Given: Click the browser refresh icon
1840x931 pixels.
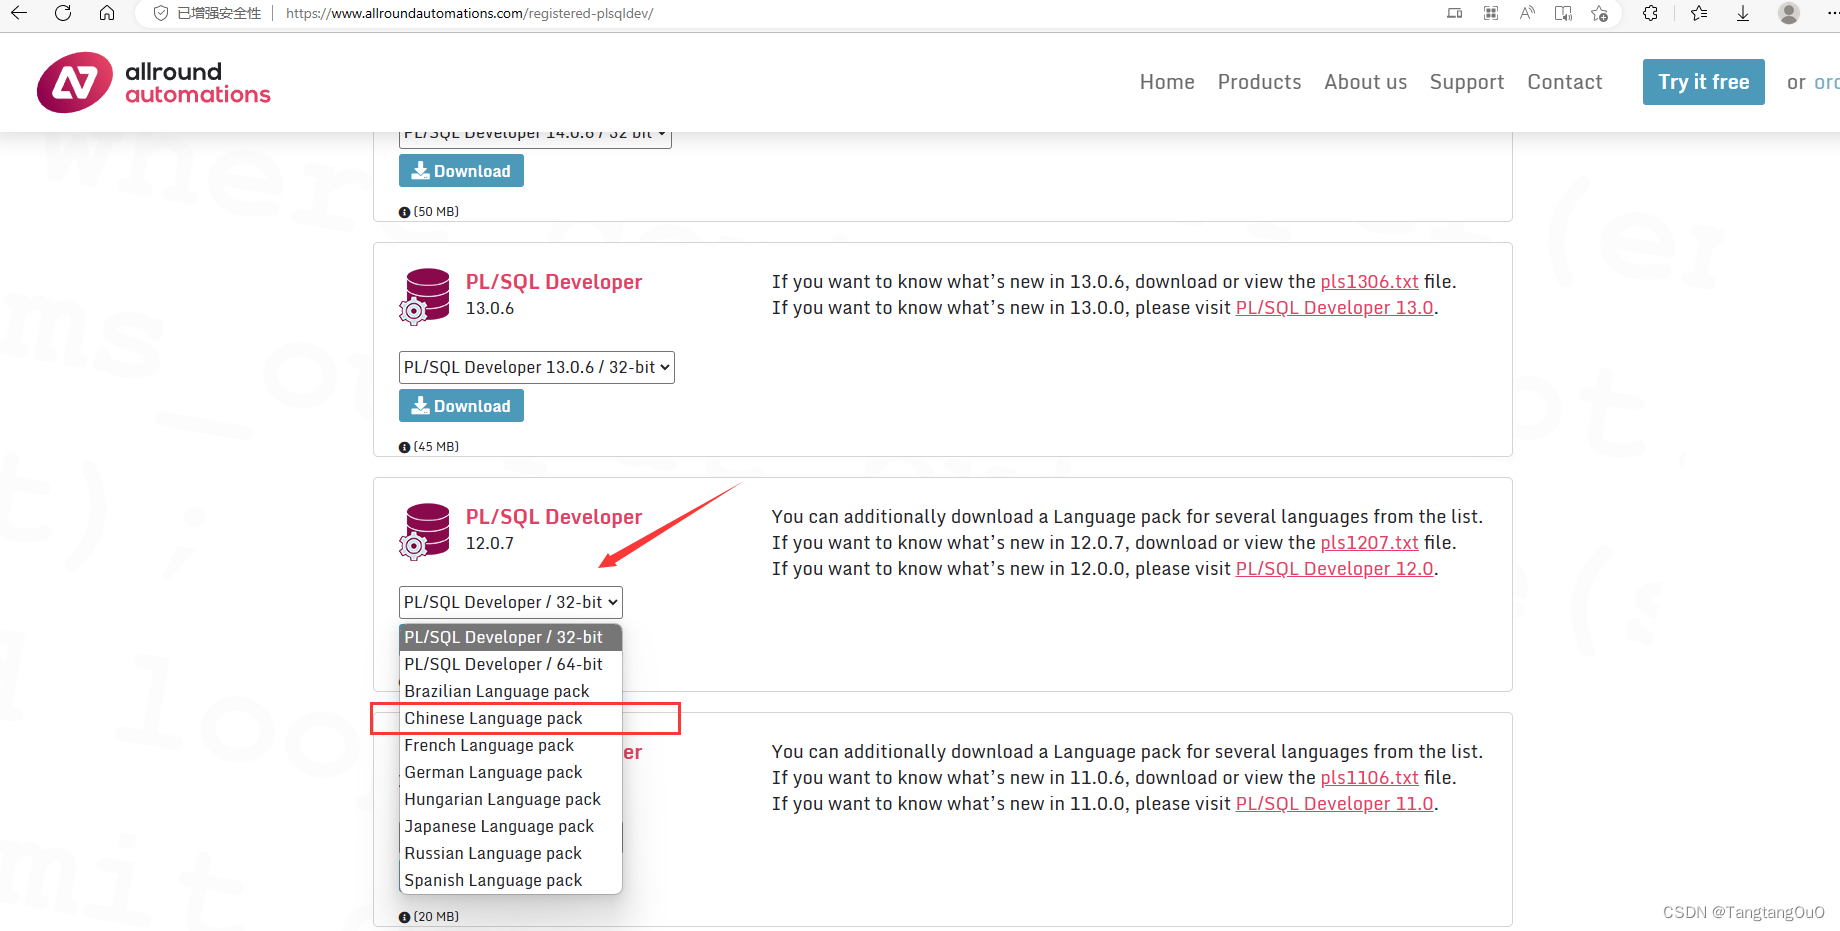Looking at the screenshot, I should coord(63,14).
